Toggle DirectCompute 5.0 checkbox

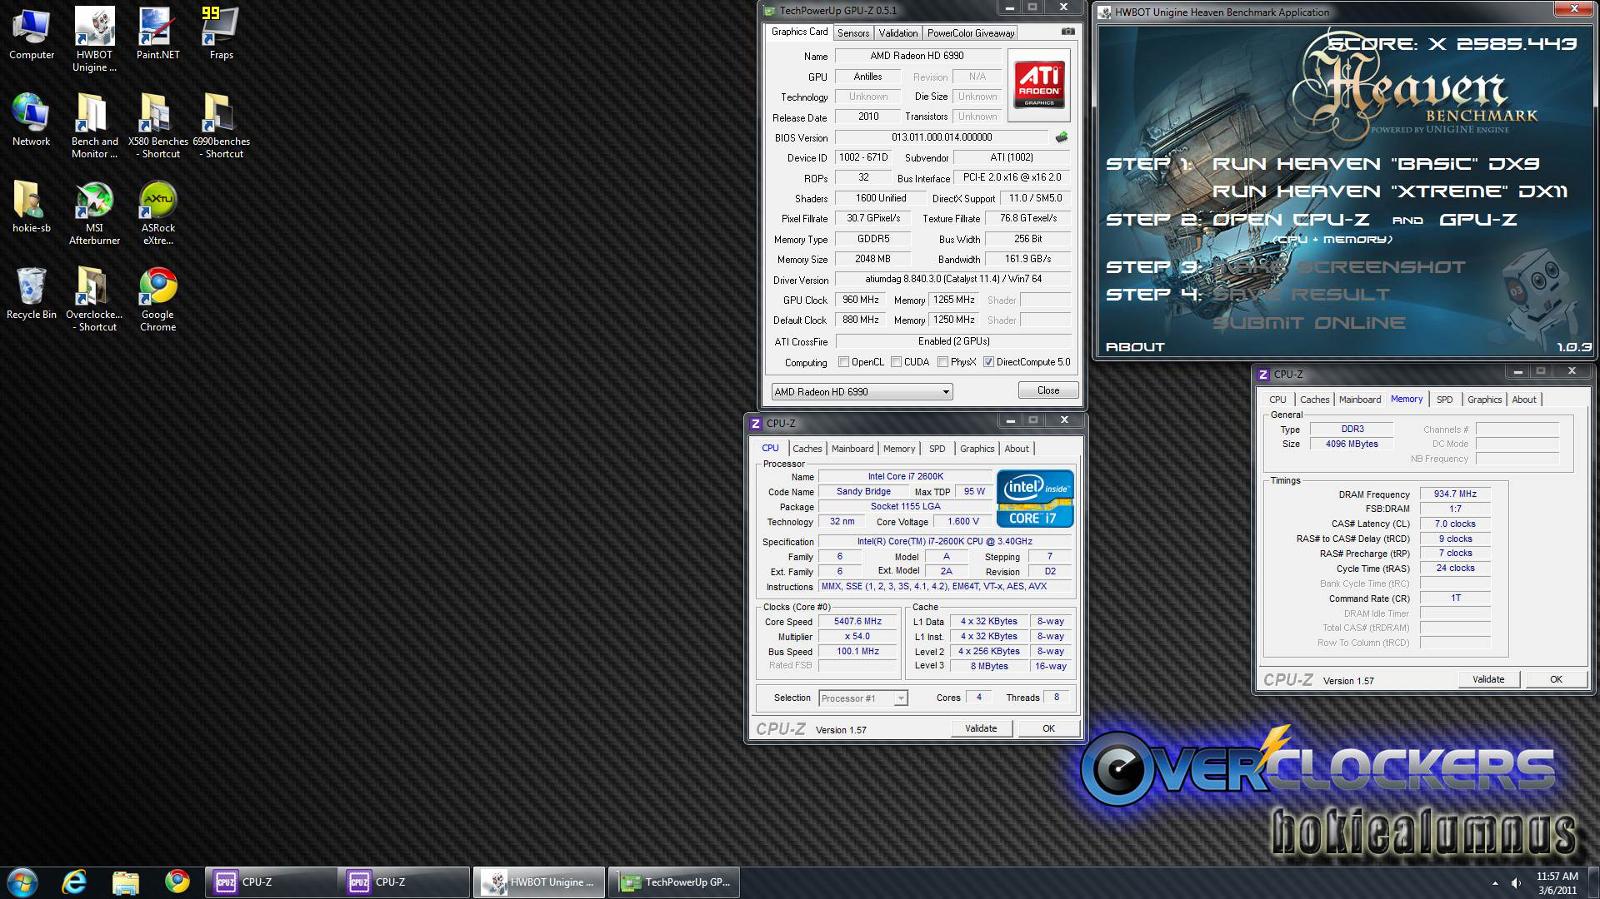pyautogui.click(x=988, y=362)
